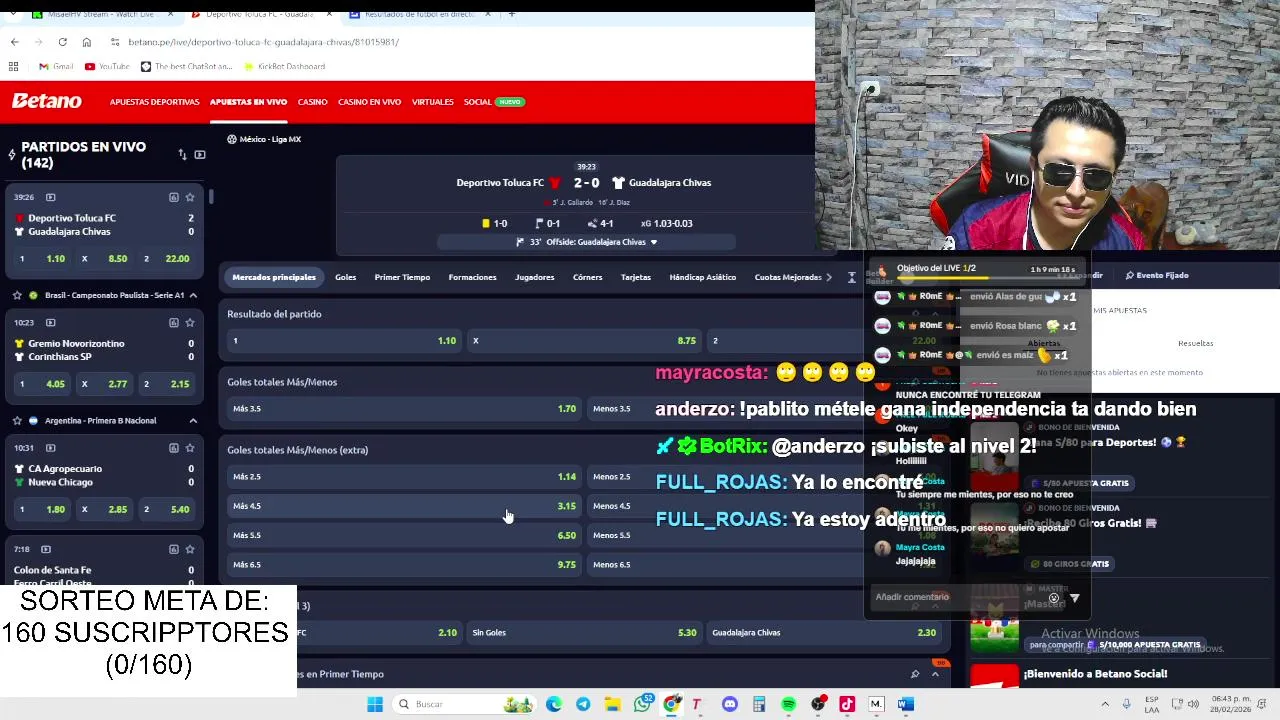The width and height of the screenshot is (1280, 720).
Task: Open the browser home page
Action: (x=87, y=42)
